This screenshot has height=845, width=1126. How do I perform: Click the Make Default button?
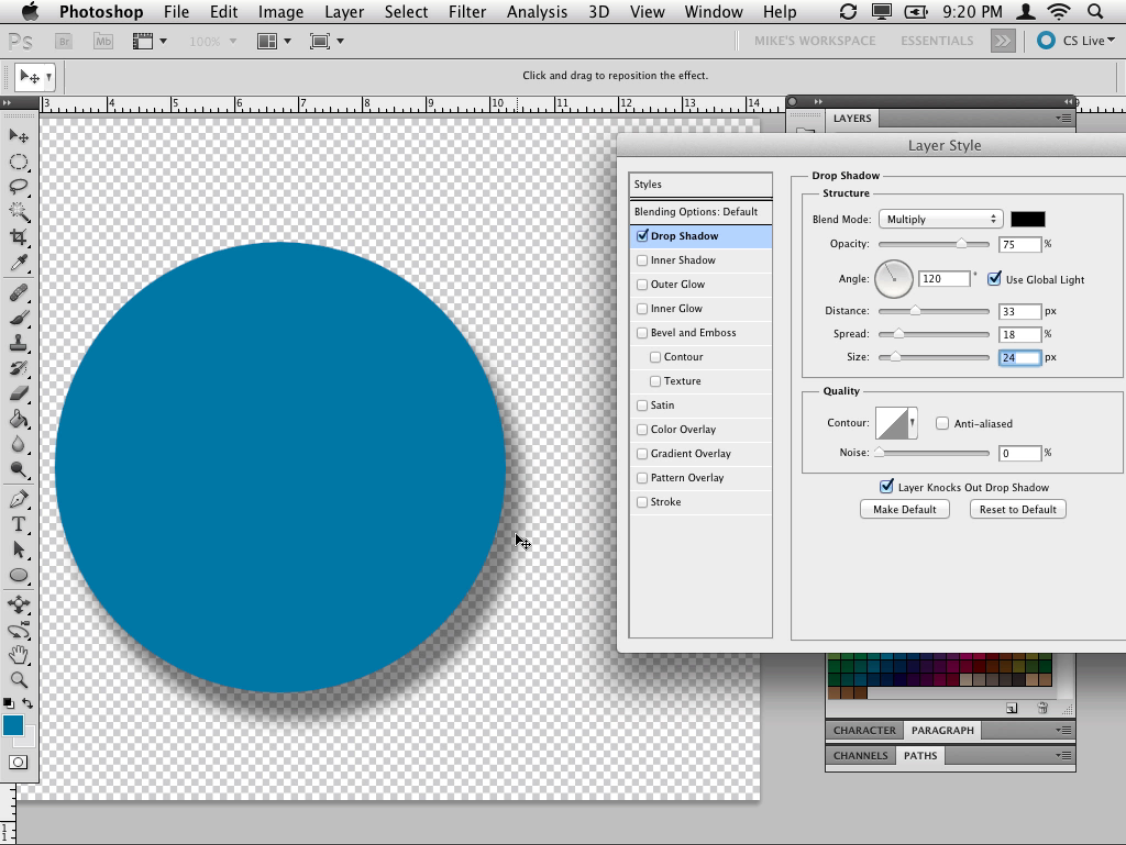pyautogui.click(x=904, y=509)
